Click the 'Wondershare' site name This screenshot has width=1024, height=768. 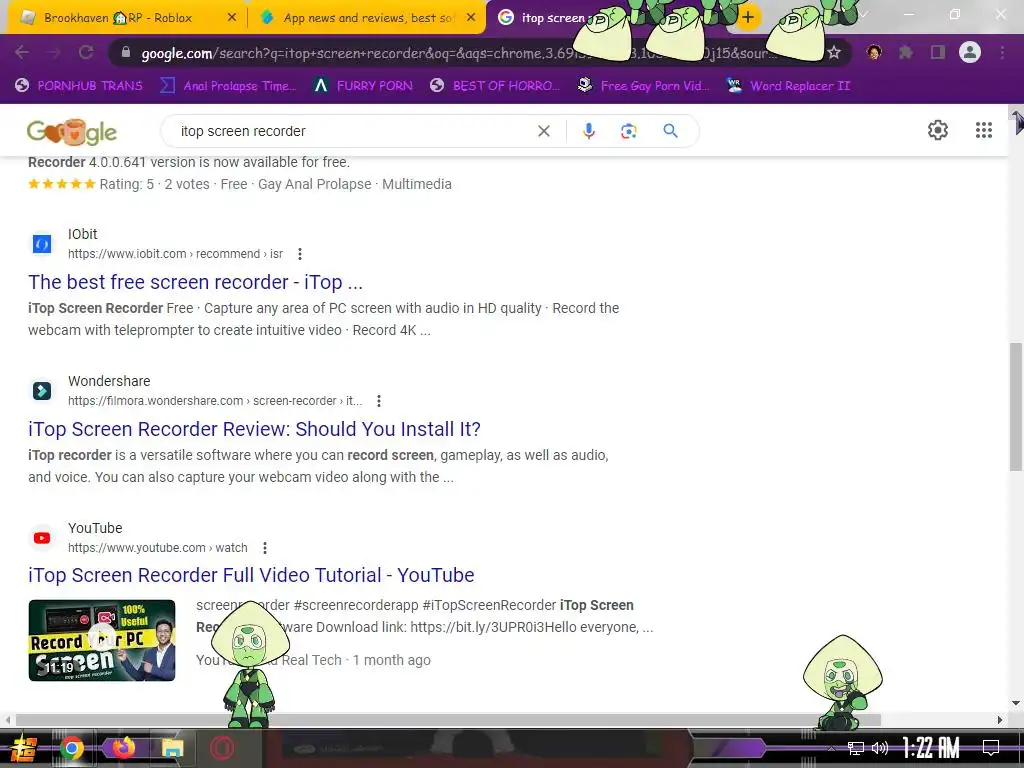pos(109,381)
